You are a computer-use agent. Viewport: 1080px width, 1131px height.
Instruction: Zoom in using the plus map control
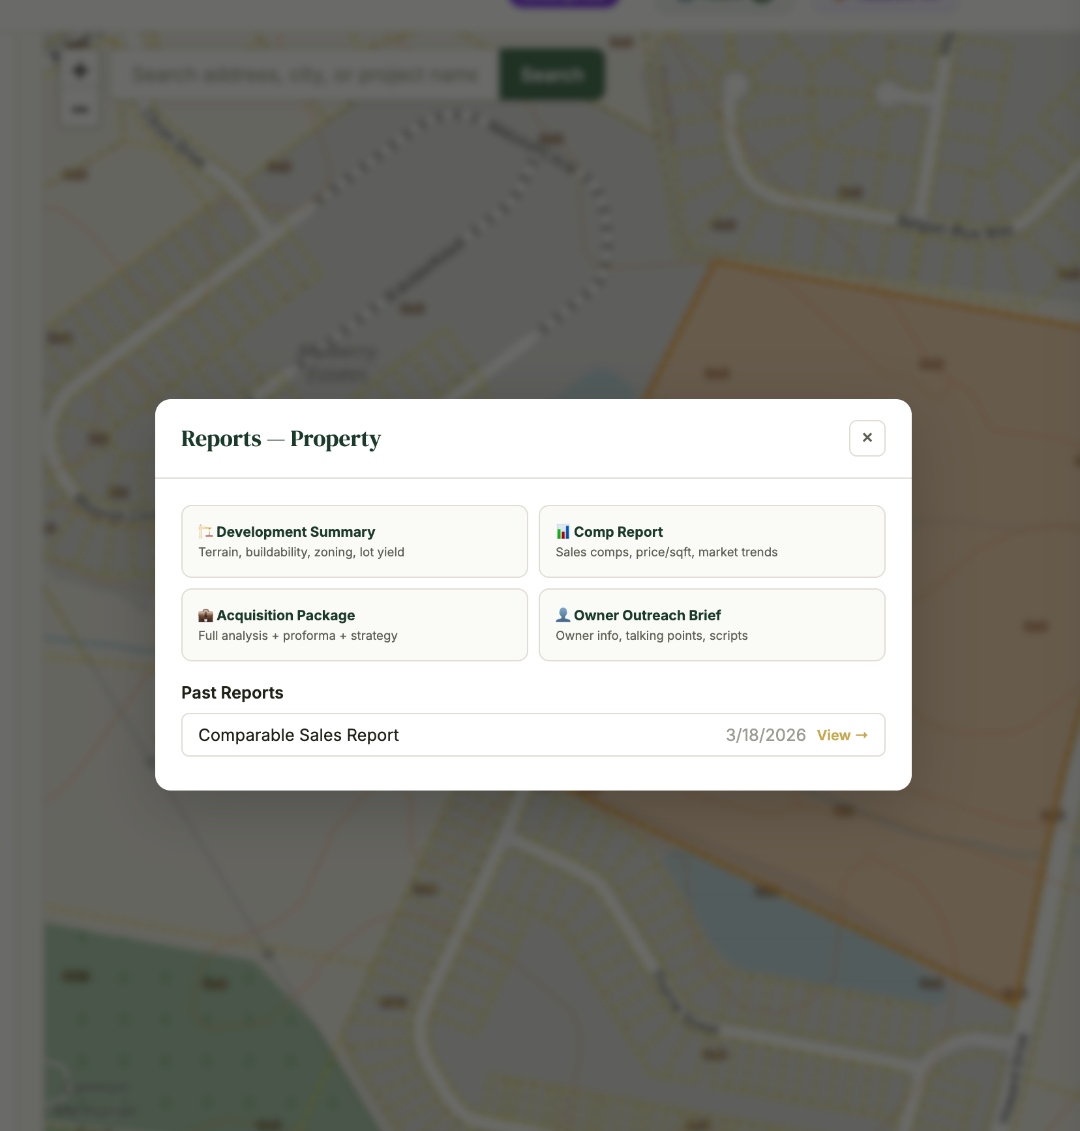[x=79, y=70]
